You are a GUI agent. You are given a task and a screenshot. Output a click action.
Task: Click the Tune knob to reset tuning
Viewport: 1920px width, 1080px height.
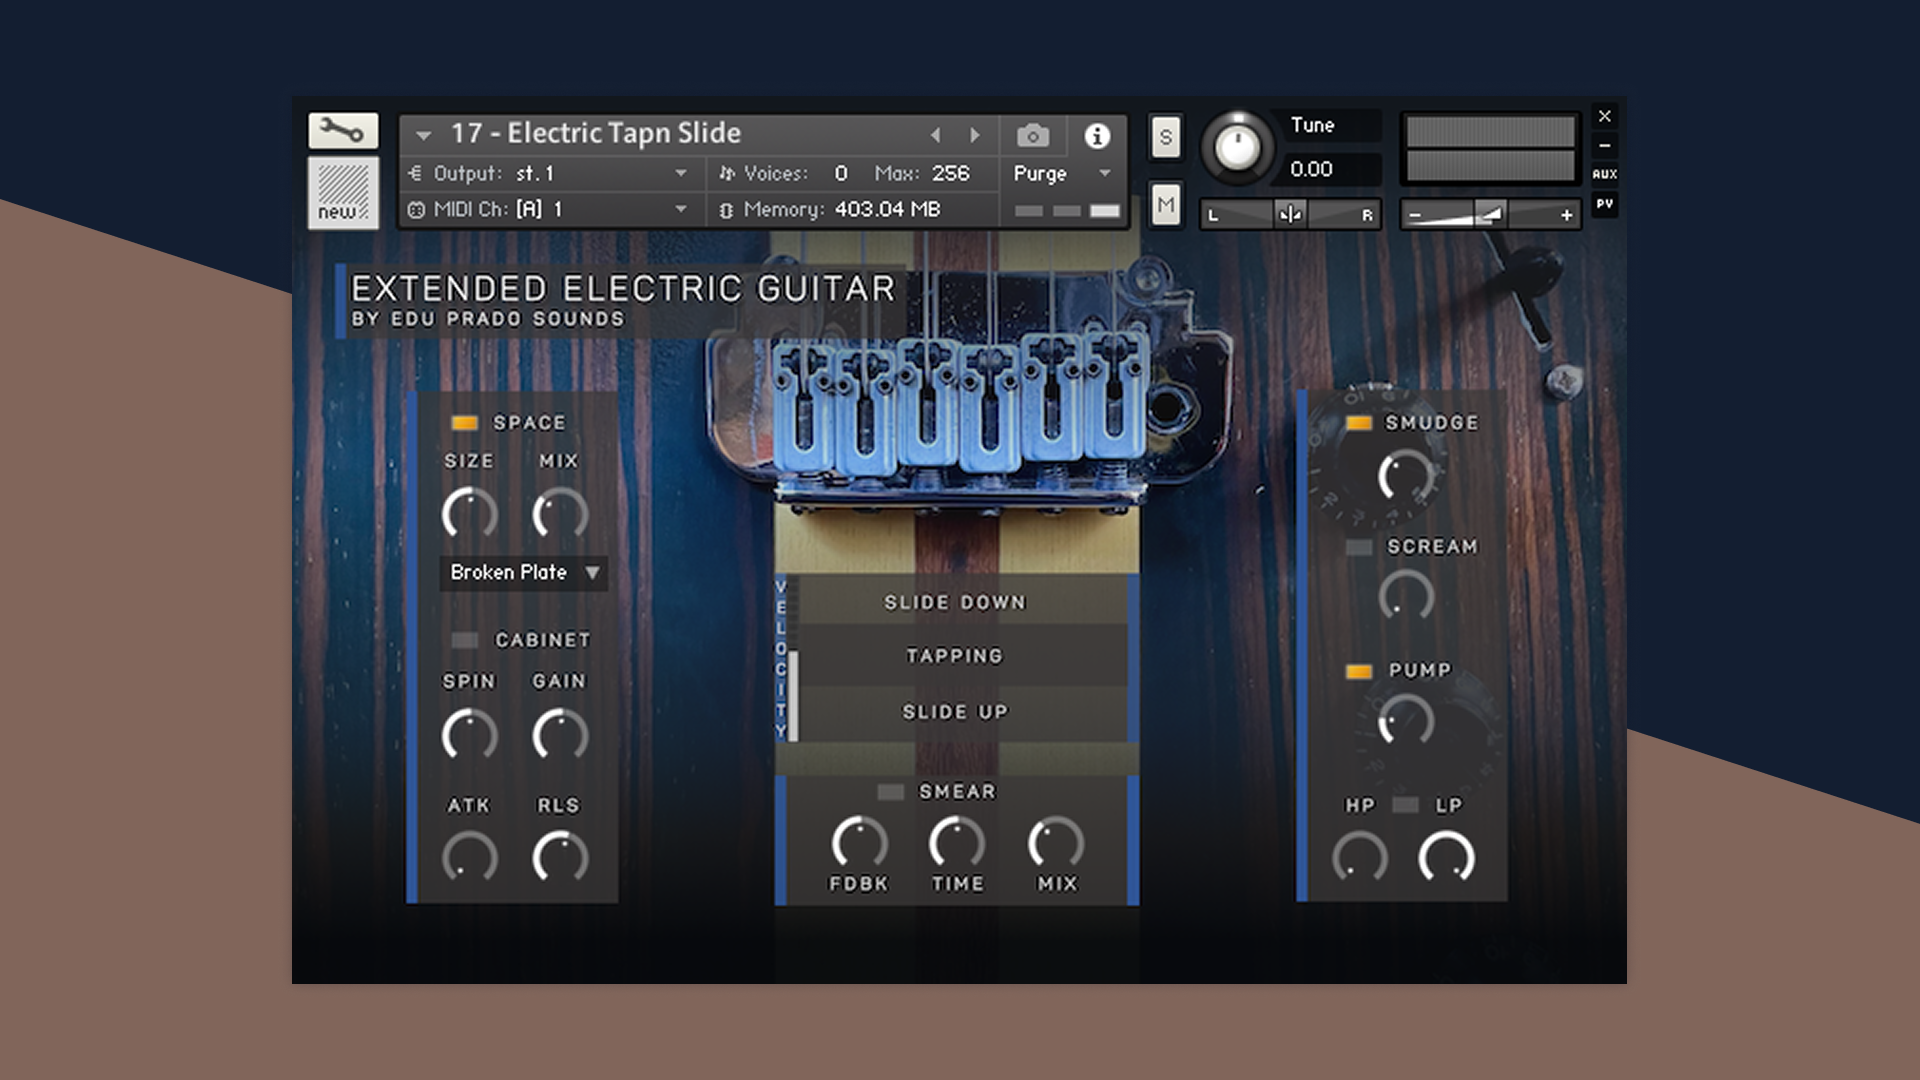tap(1240, 145)
